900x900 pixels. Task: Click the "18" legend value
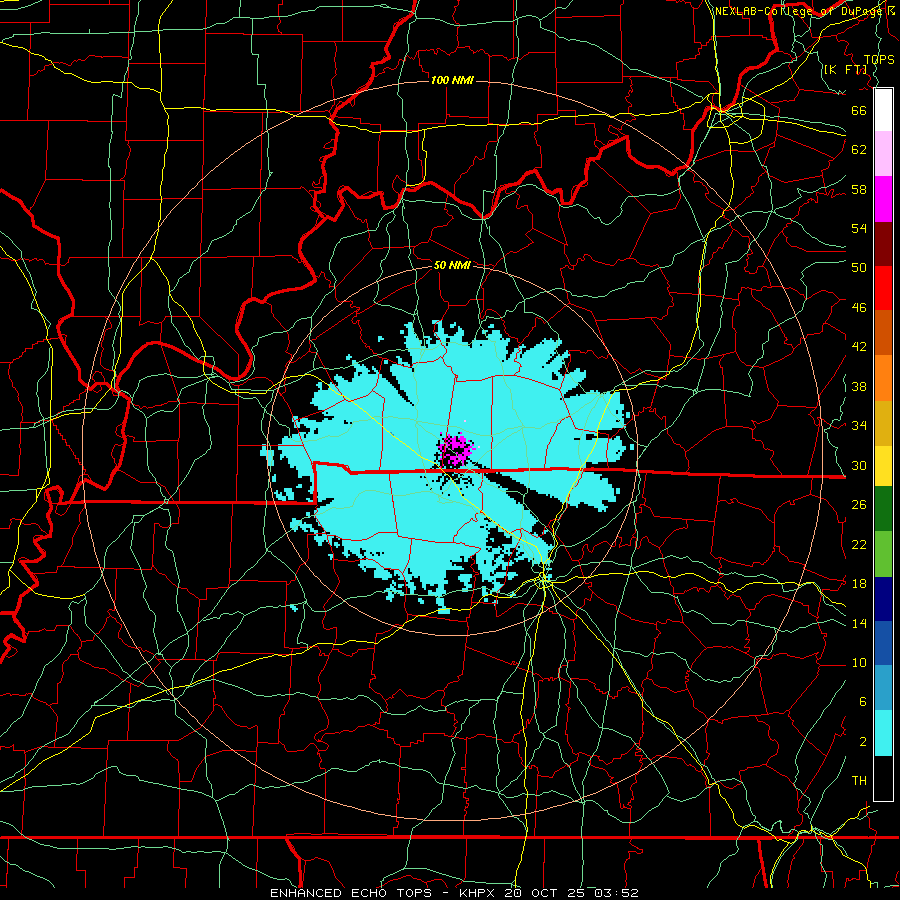pyautogui.click(x=859, y=584)
